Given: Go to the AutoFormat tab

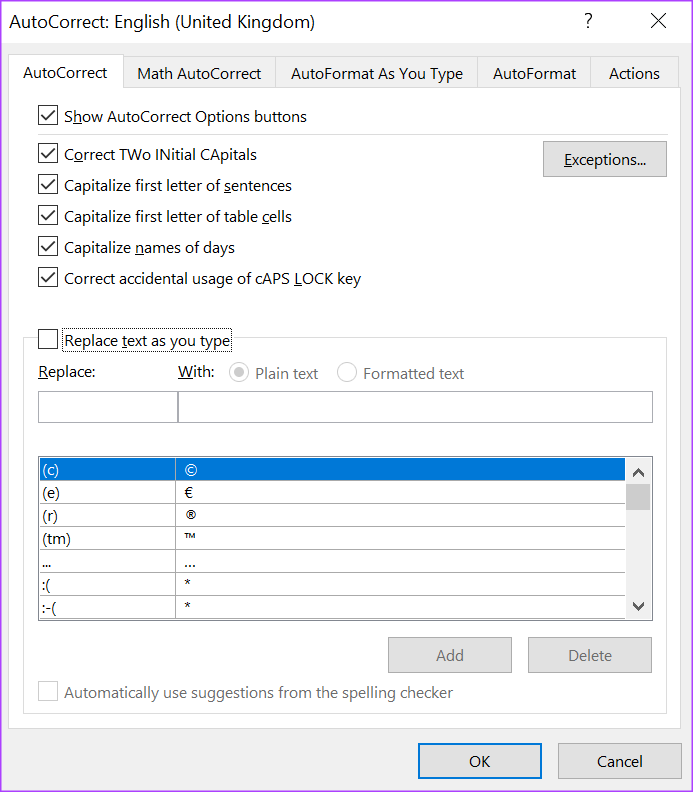Looking at the screenshot, I should [x=534, y=73].
